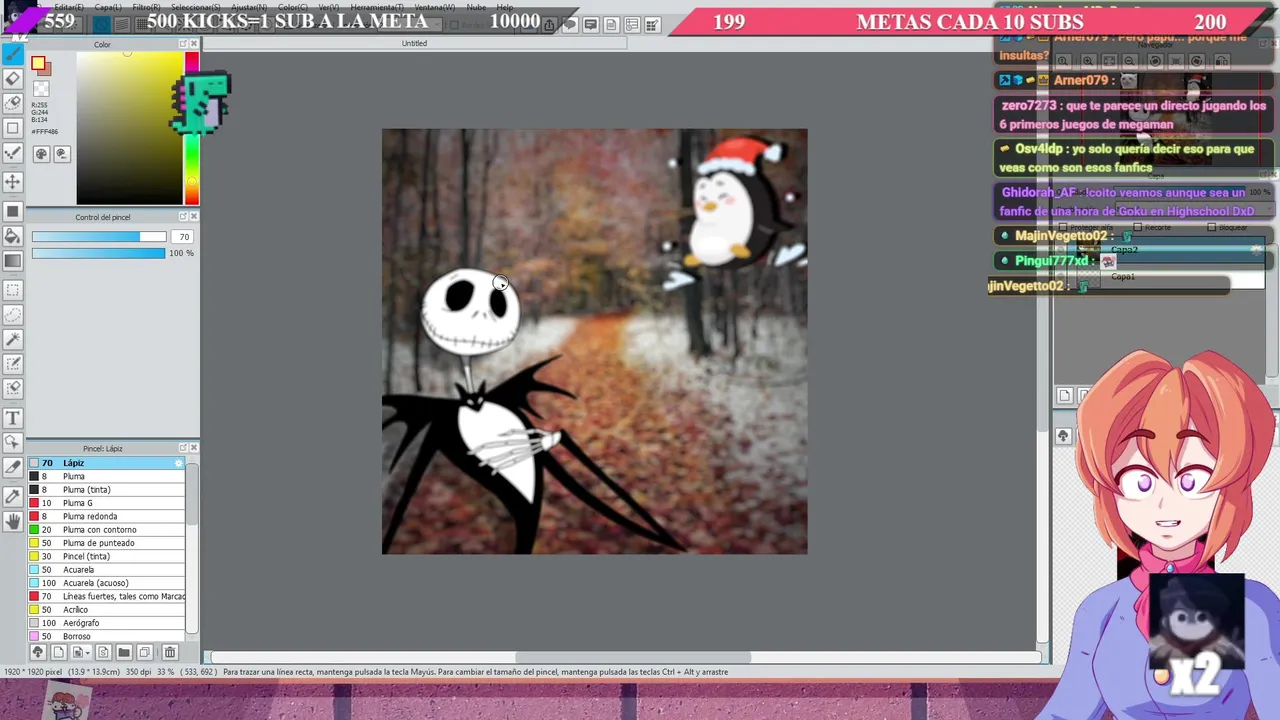Screen dimensions: 1280x720
Task: Close the Control del pincel panel
Action: [x=194, y=217]
